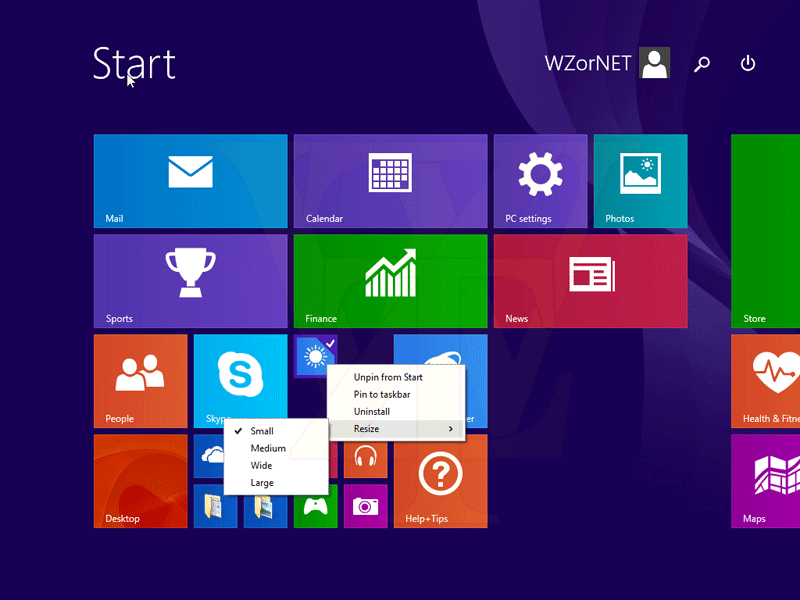800x600 pixels.
Task: Open the Camera tile
Action: 365,506
